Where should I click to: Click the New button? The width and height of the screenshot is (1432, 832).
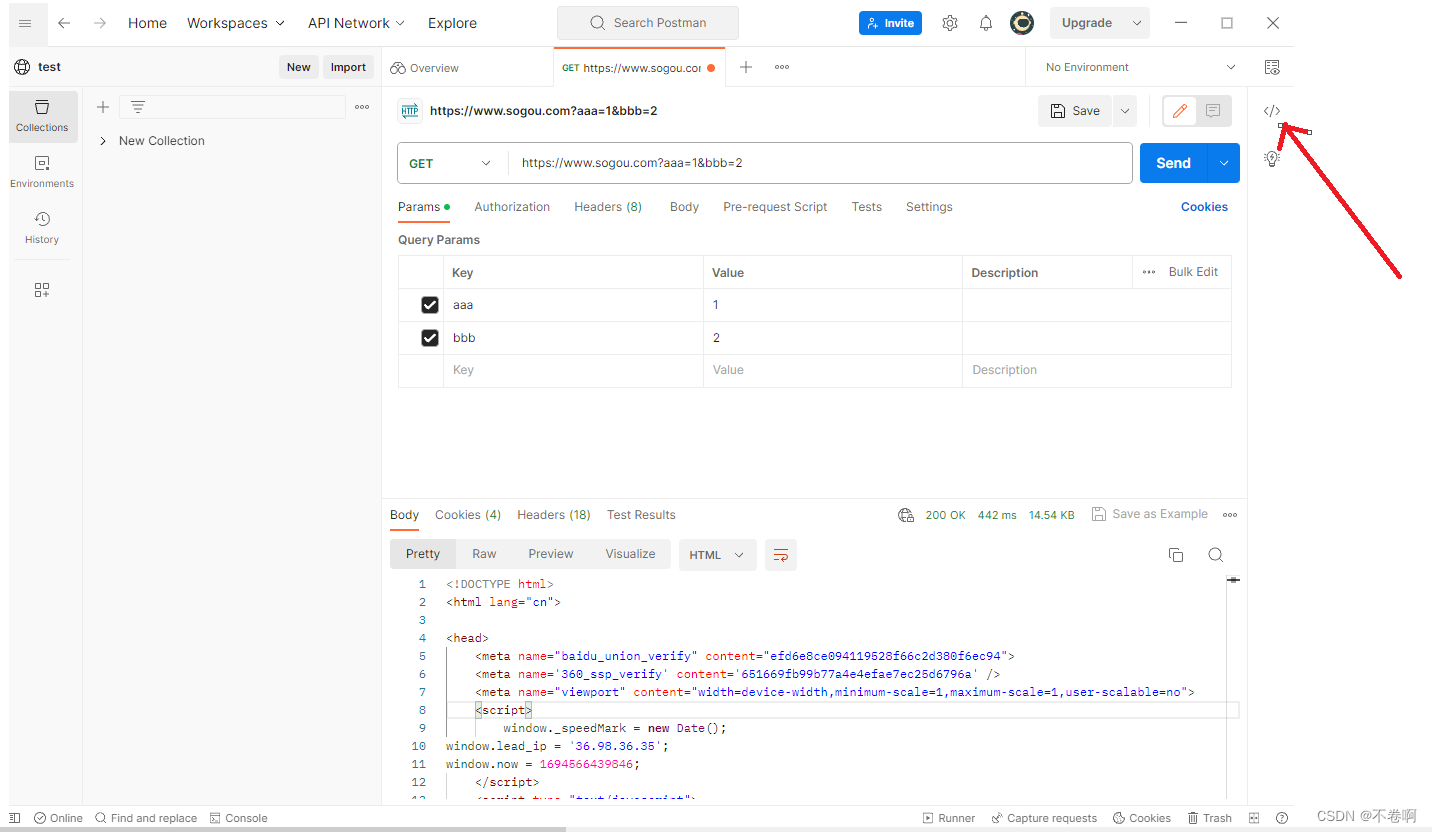point(299,67)
